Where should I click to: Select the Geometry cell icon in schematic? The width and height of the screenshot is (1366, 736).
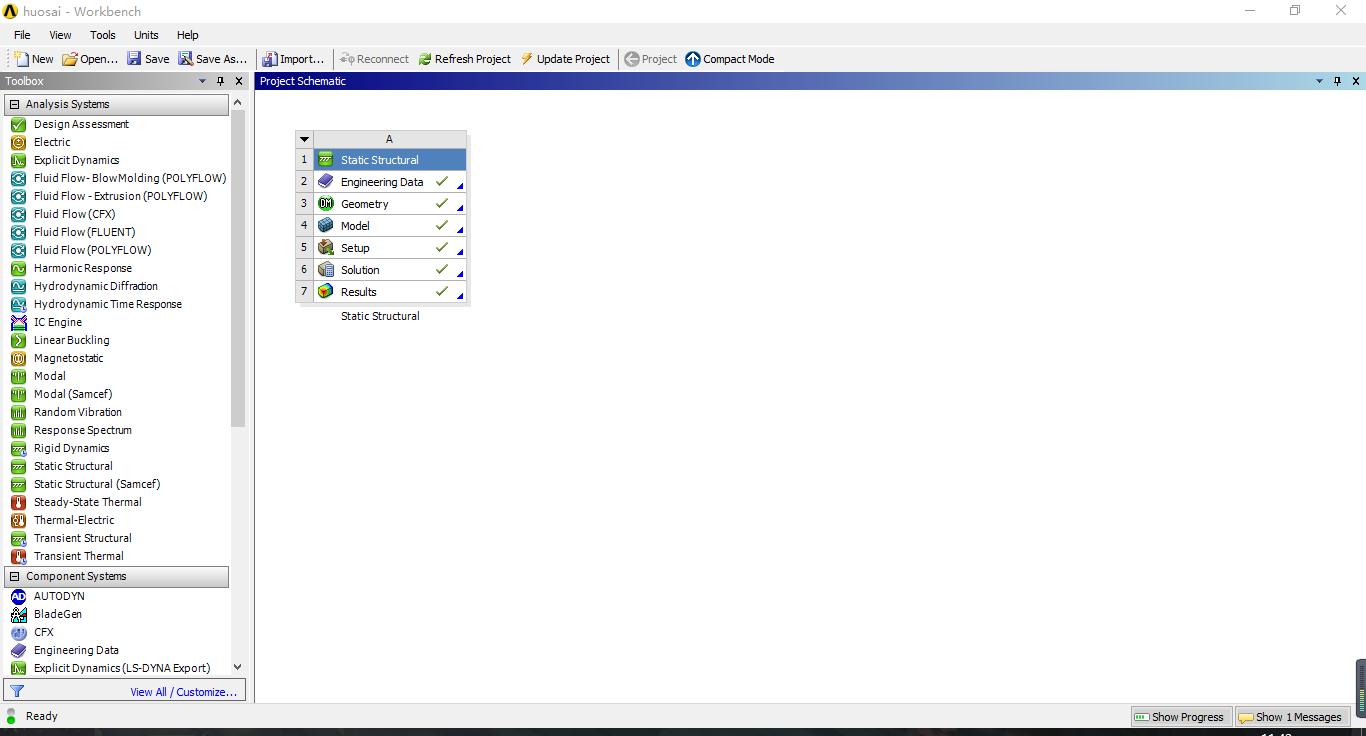point(325,204)
